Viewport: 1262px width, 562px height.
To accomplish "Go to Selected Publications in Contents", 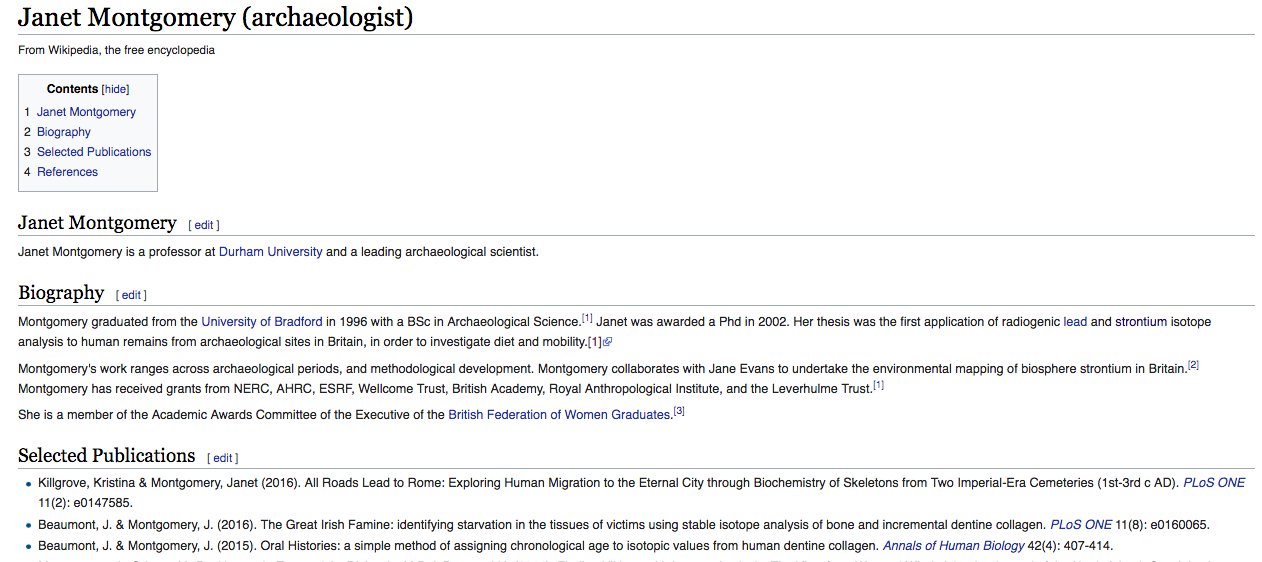I will (94, 152).
